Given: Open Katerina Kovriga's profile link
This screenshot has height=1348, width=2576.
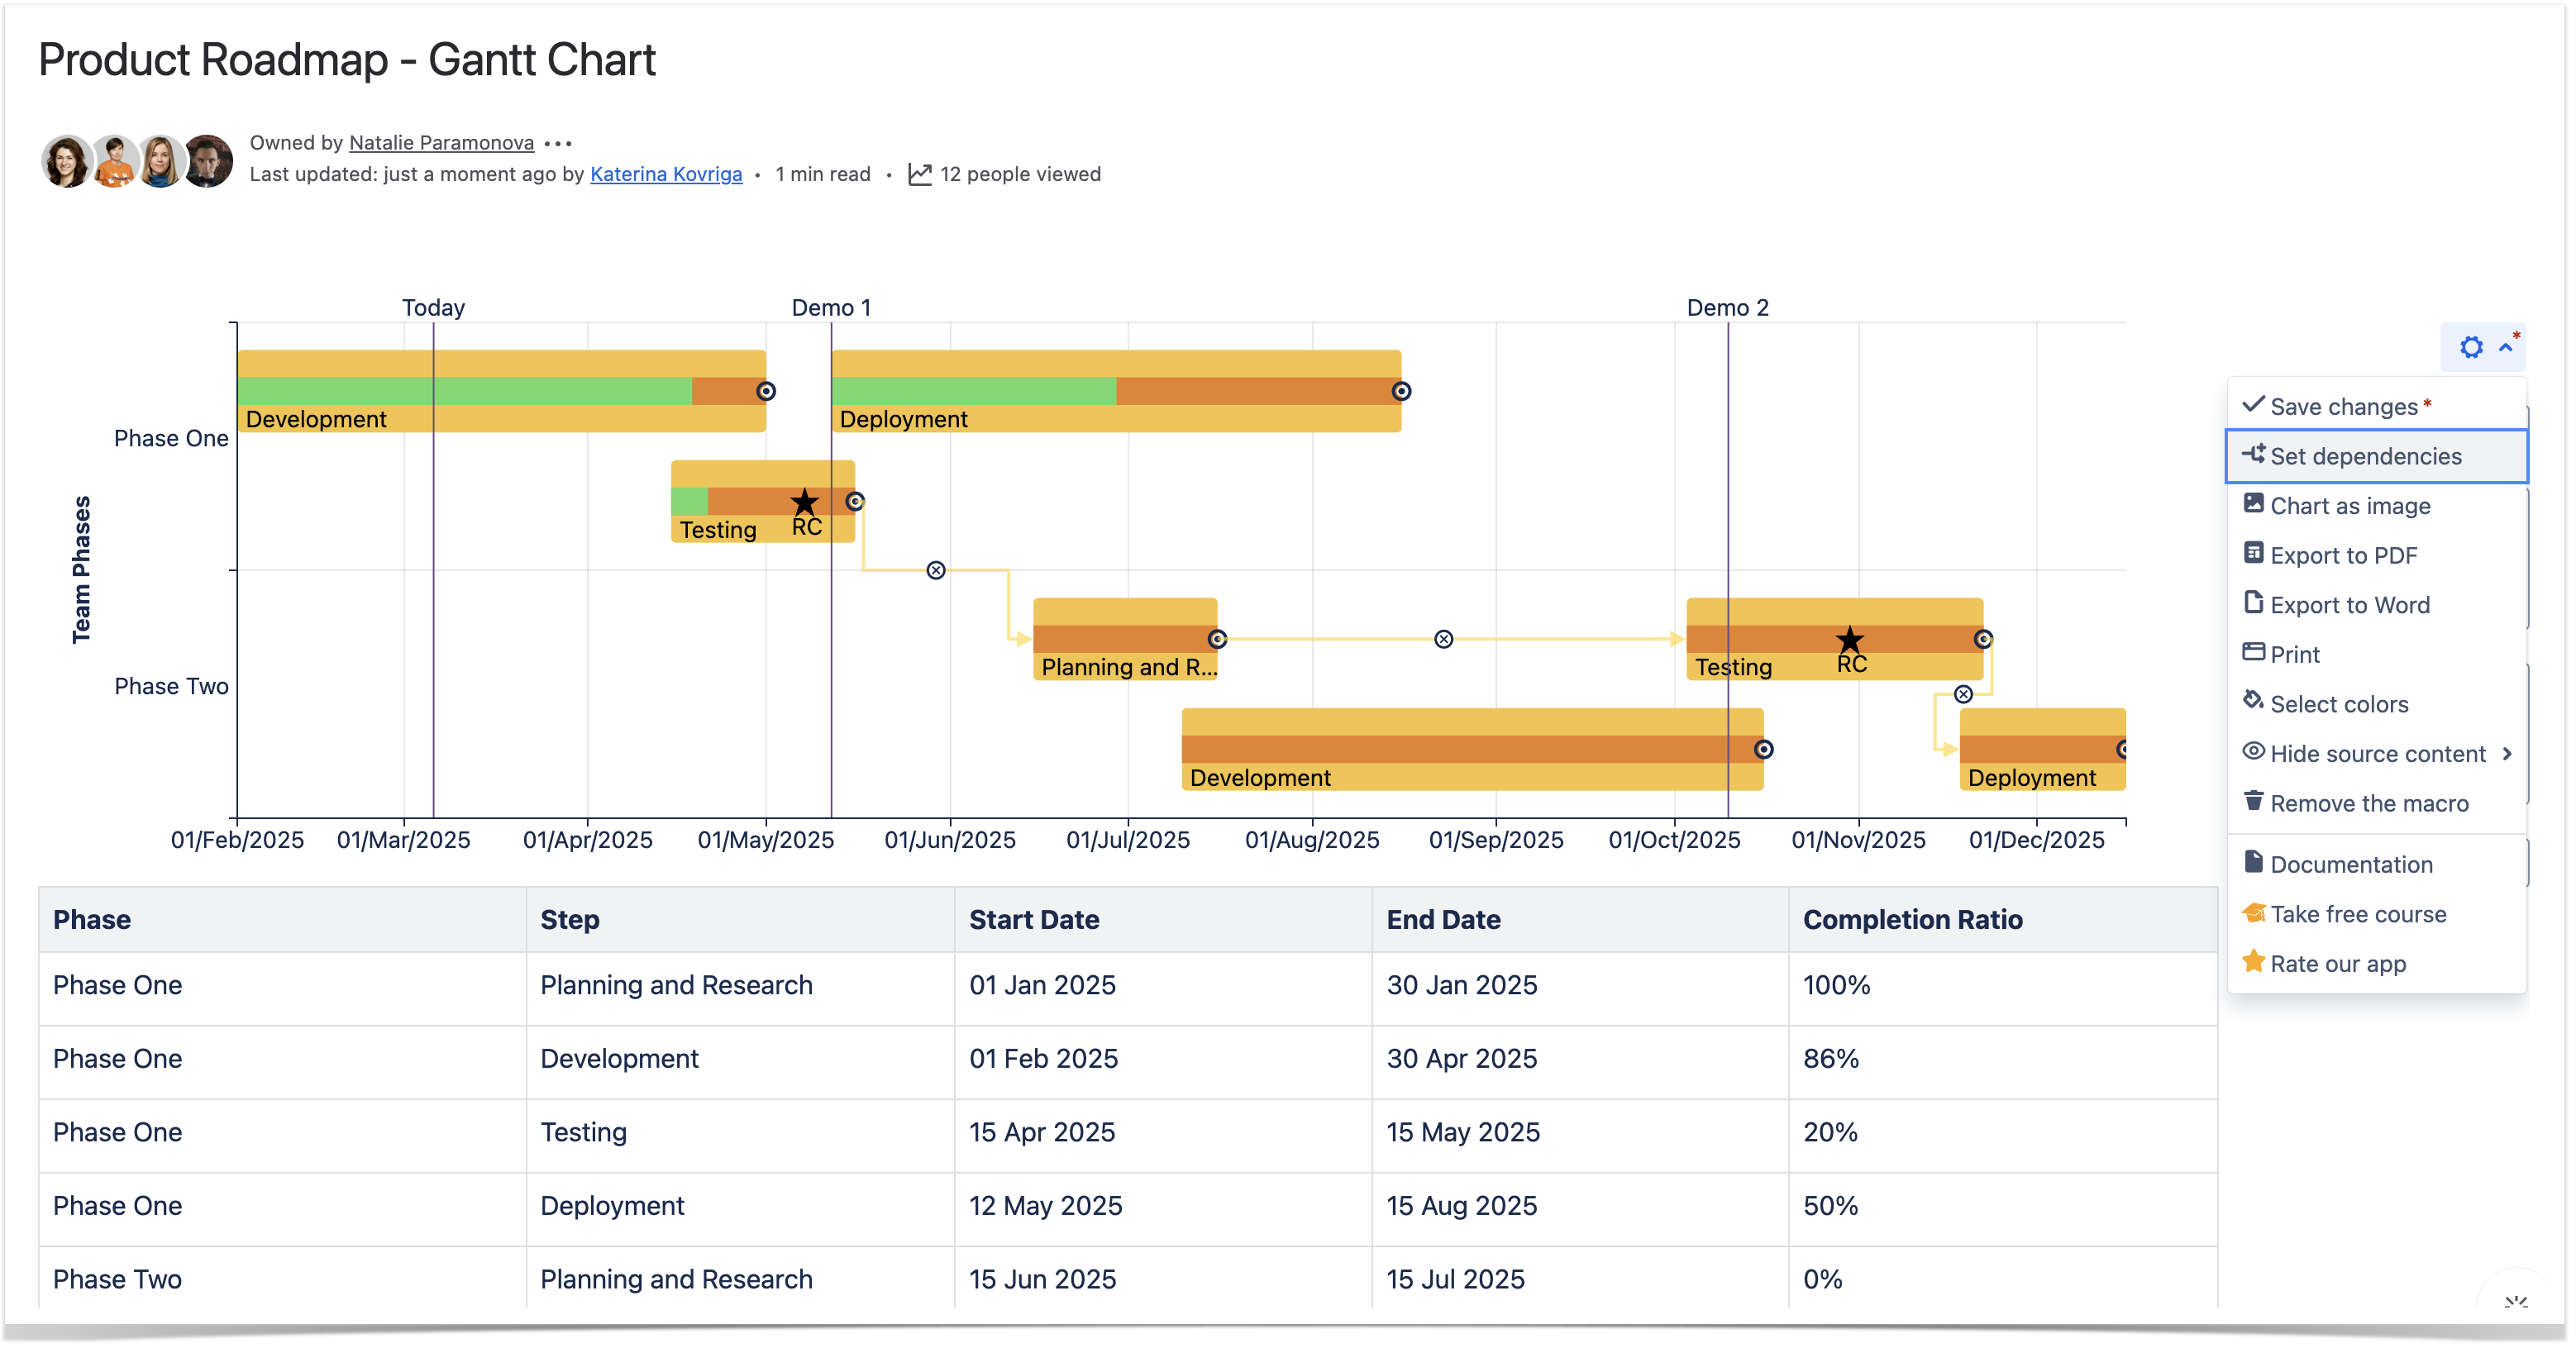Looking at the screenshot, I should click(666, 174).
